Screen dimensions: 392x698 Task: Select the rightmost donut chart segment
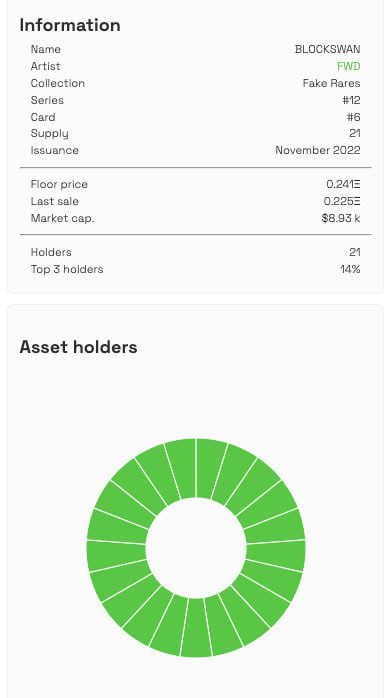276,555
